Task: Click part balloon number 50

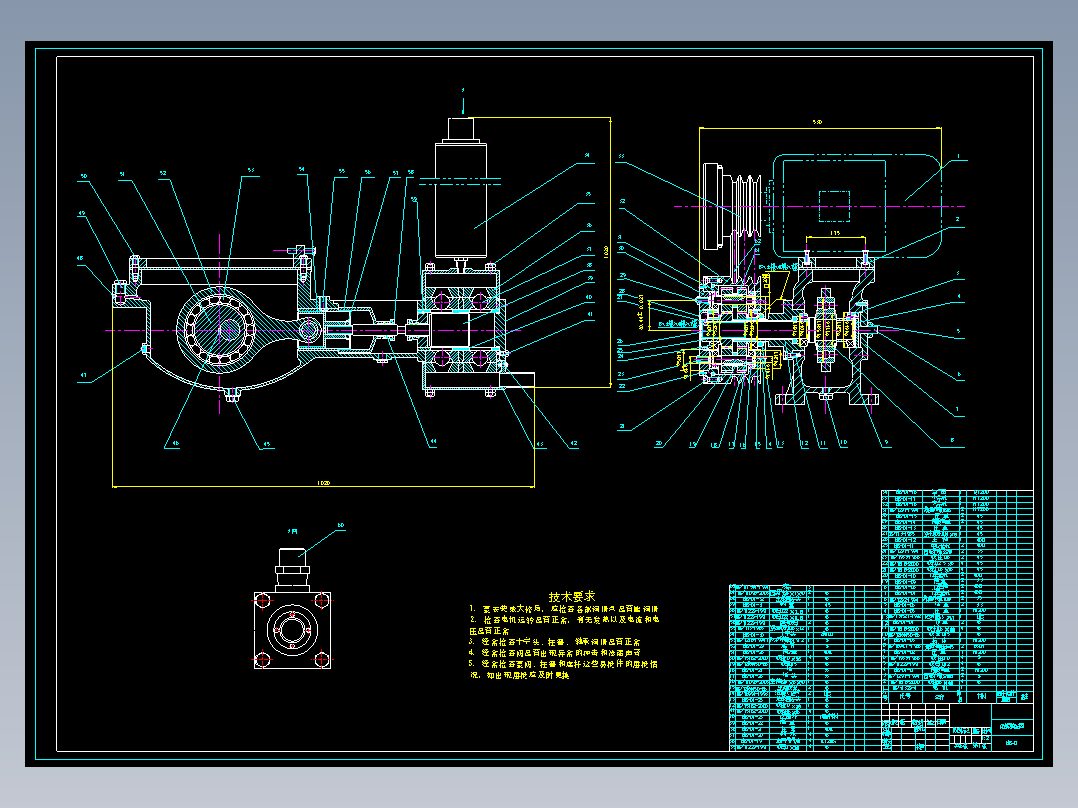Action: tap(84, 177)
